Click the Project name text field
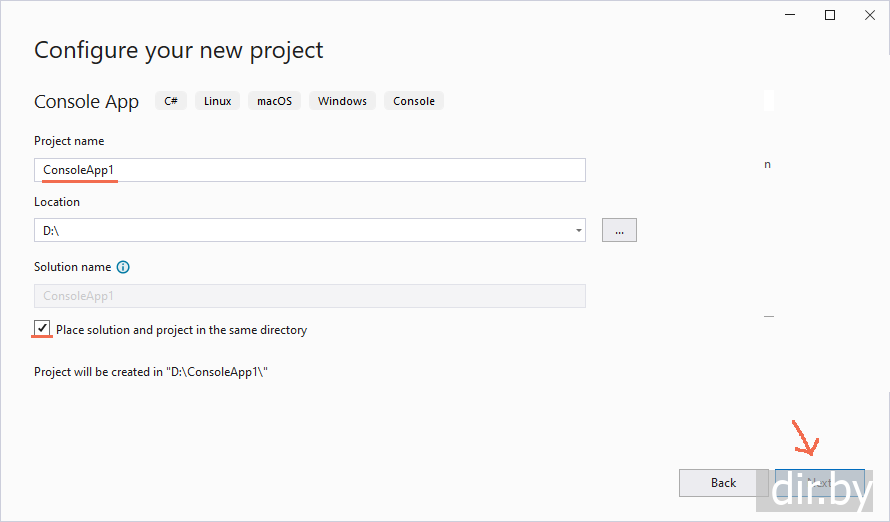This screenshot has height=522, width=890. pos(309,170)
